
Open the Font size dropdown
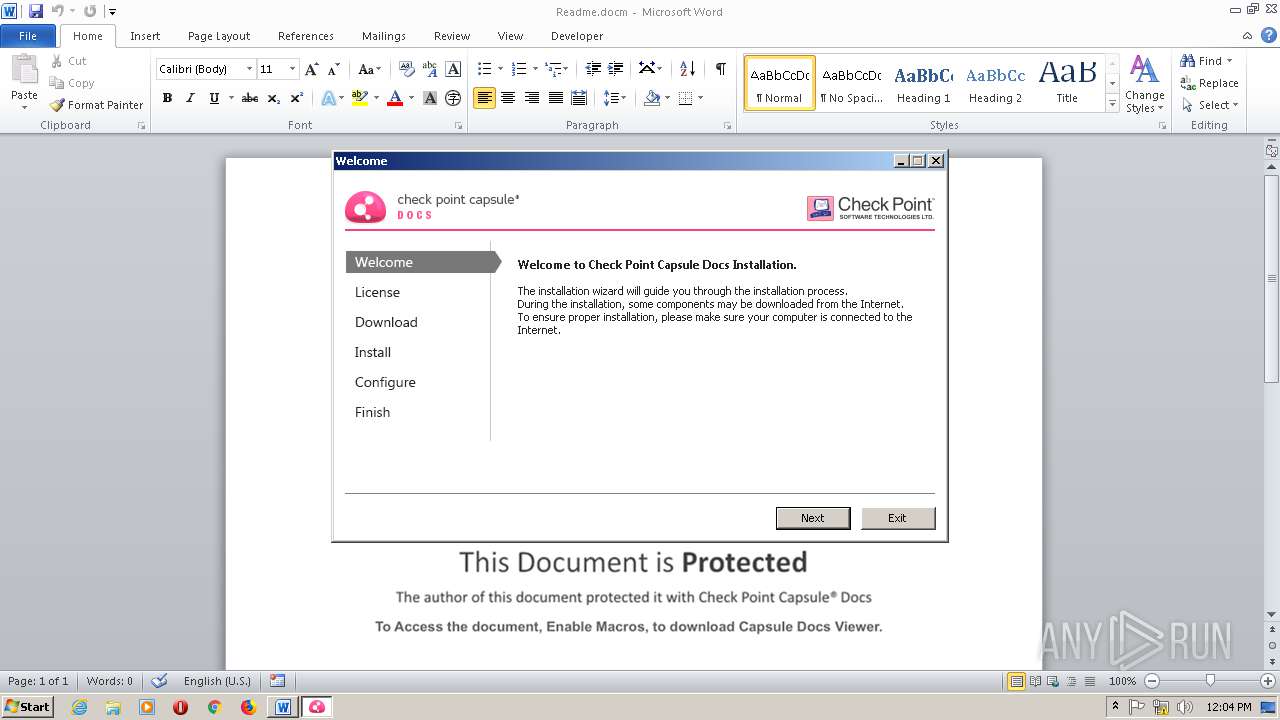click(292, 69)
